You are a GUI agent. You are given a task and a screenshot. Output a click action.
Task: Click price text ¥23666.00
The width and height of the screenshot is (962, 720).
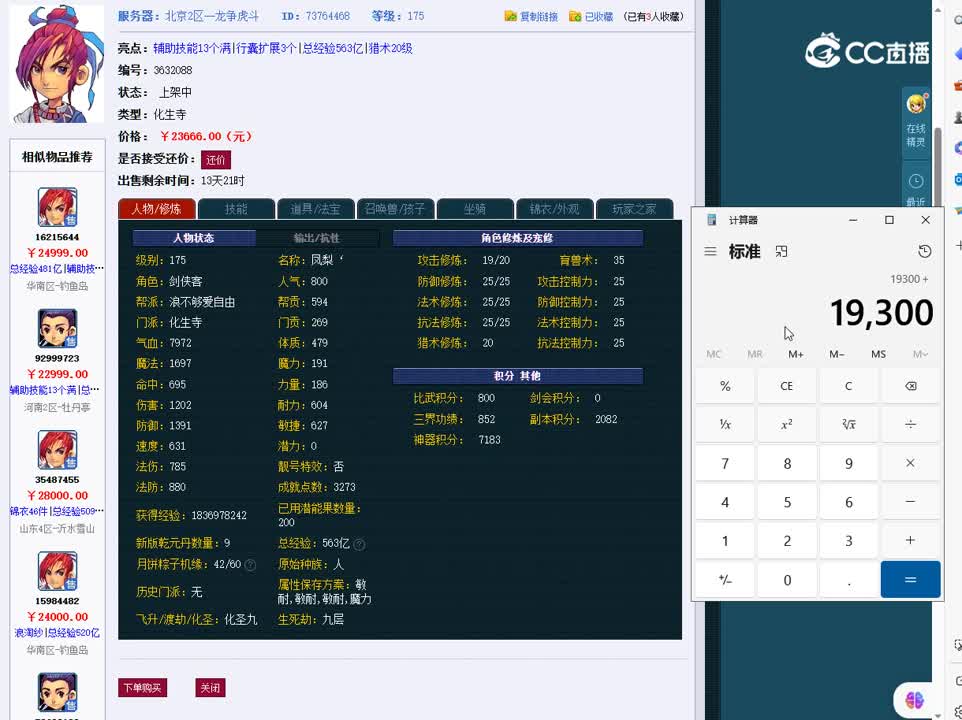coord(206,137)
